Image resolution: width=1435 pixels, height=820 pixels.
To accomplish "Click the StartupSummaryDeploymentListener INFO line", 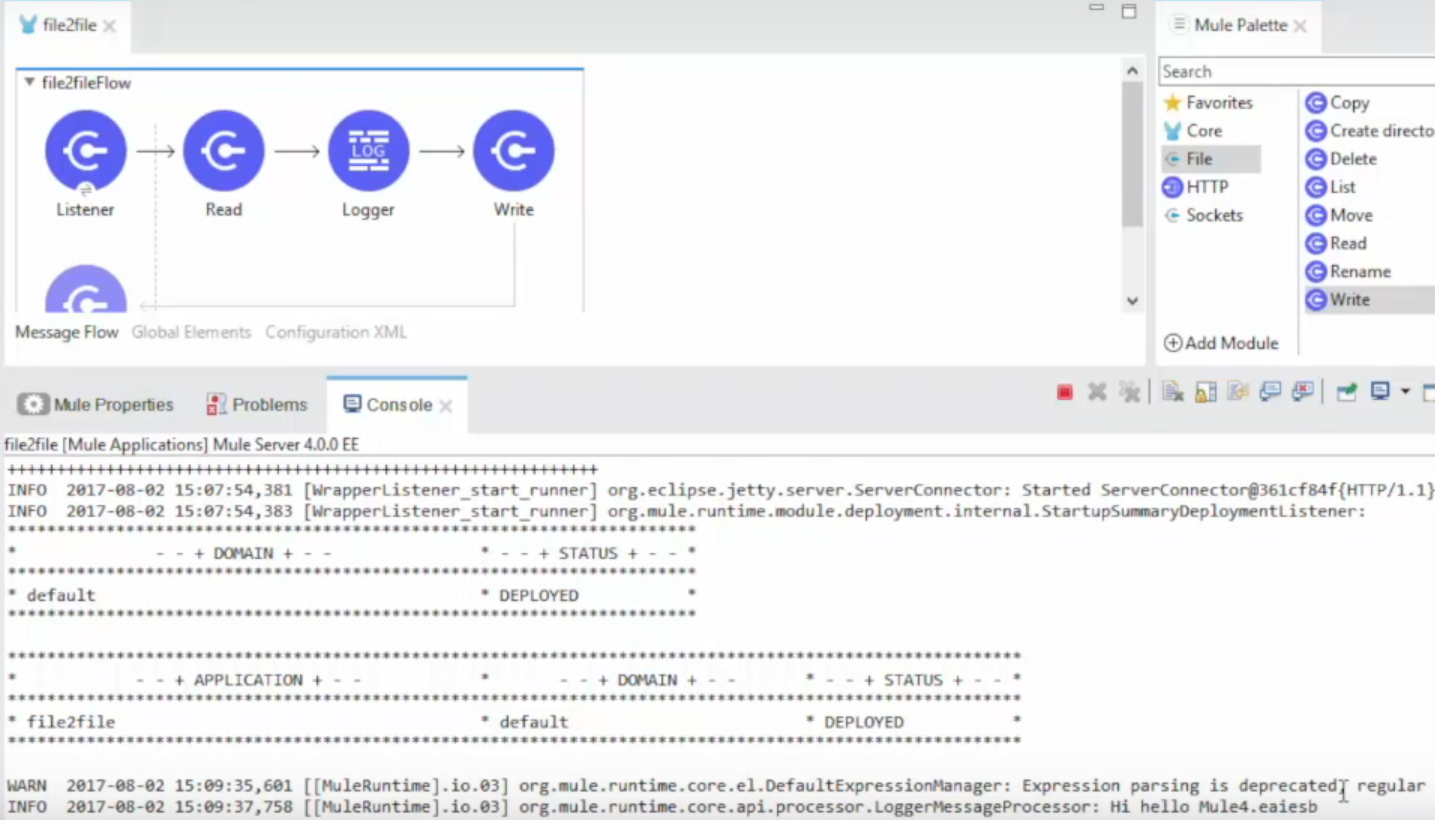I will 686,512.
